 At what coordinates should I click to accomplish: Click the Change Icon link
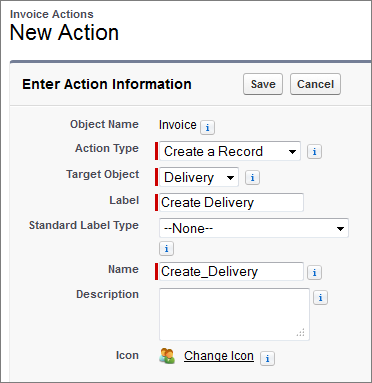(219, 356)
